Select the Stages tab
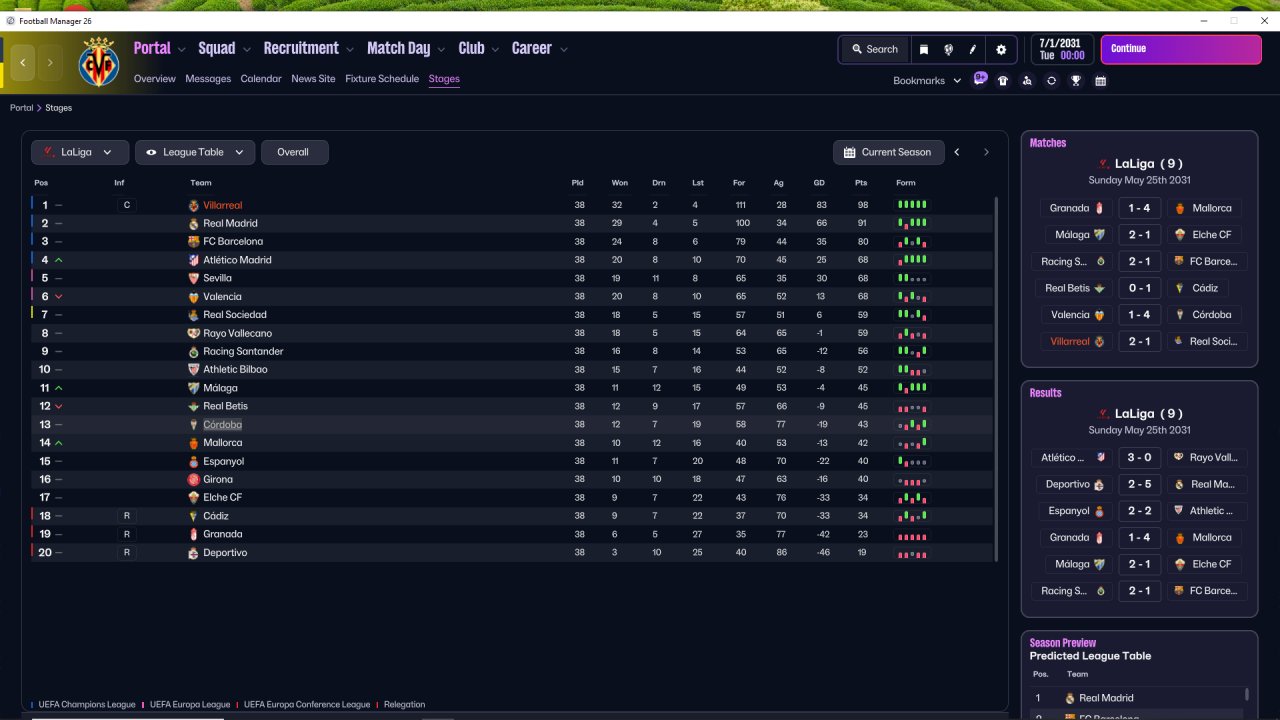This screenshot has height=720, width=1280. tap(444, 79)
